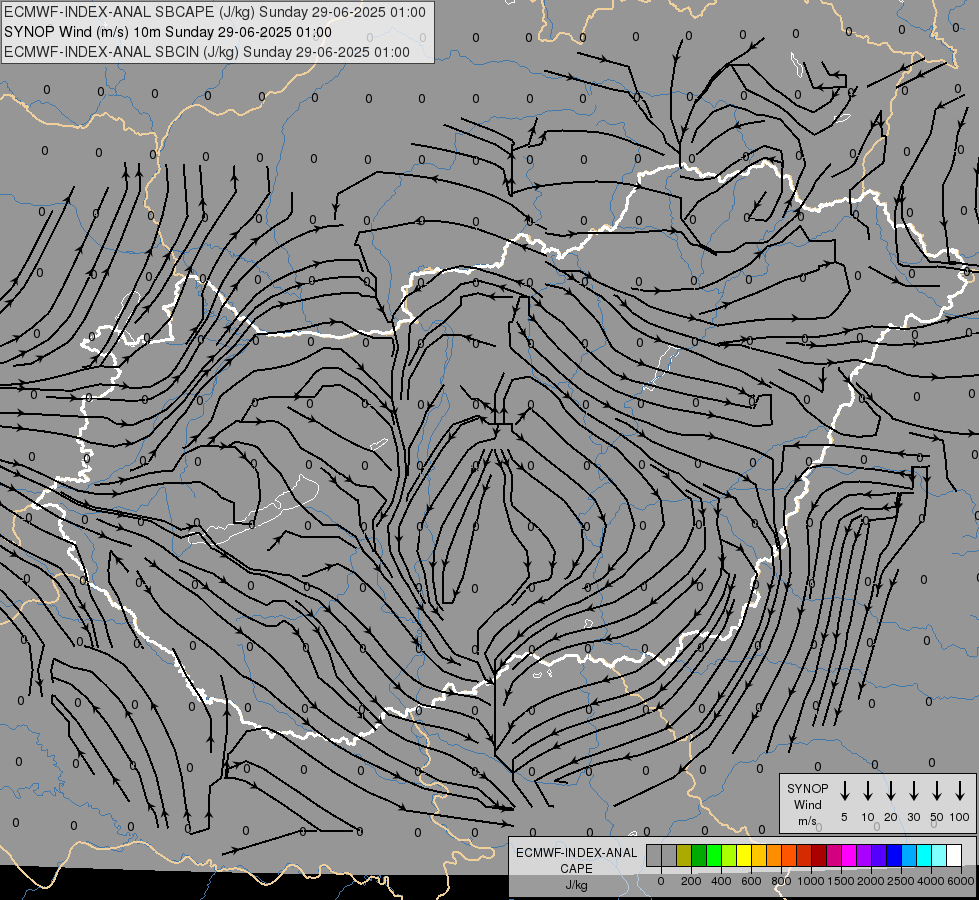Click the 50 label in wind legend
Viewport: 979px width, 900px height.
pos(937,817)
